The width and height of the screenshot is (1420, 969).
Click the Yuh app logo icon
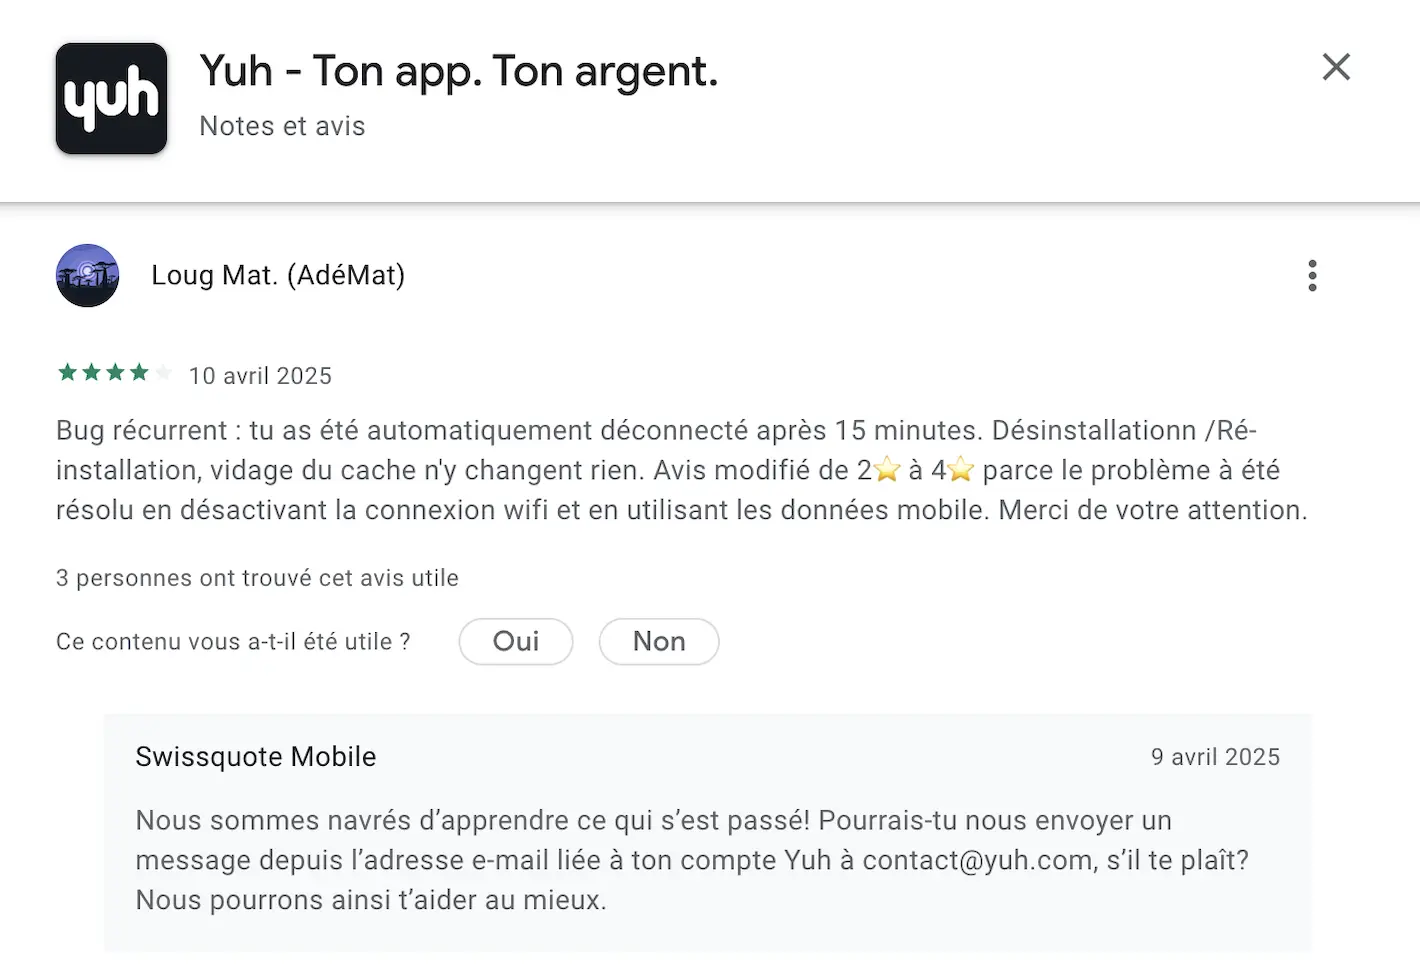tap(111, 98)
